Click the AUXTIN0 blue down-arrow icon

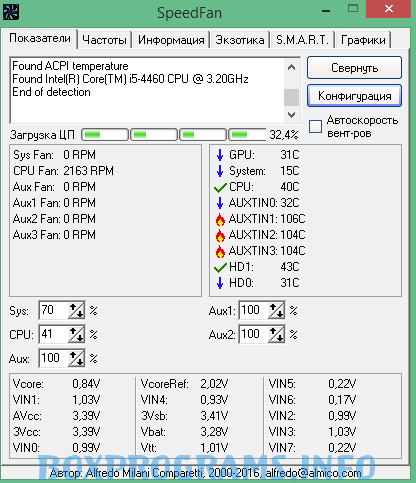coord(220,203)
